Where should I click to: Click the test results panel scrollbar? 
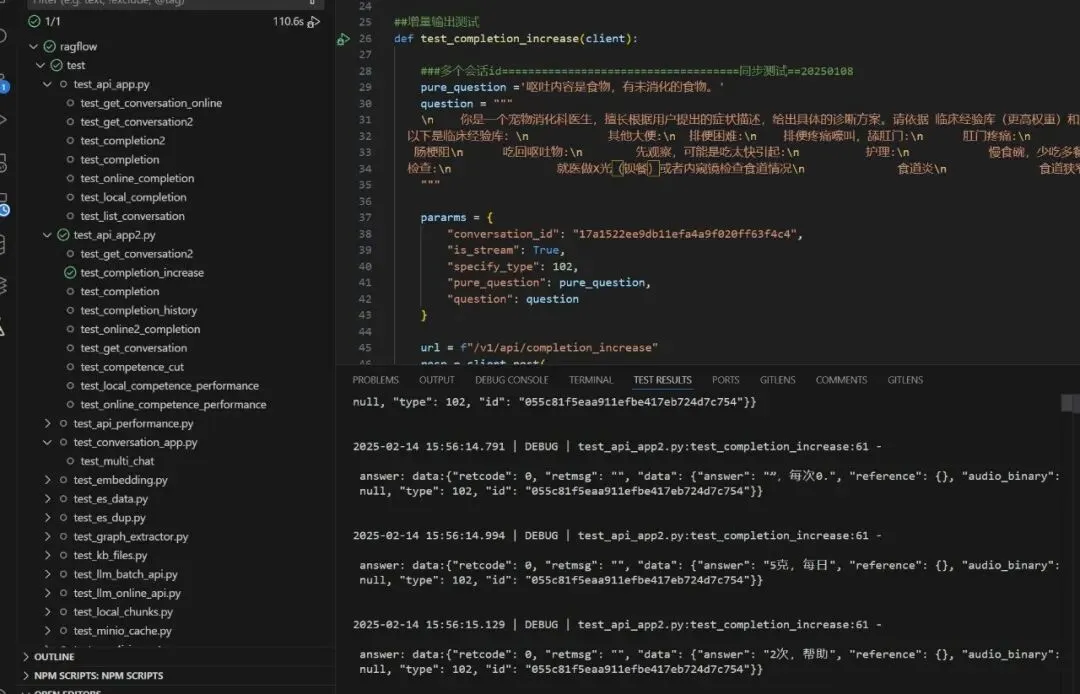click(1070, 403)
